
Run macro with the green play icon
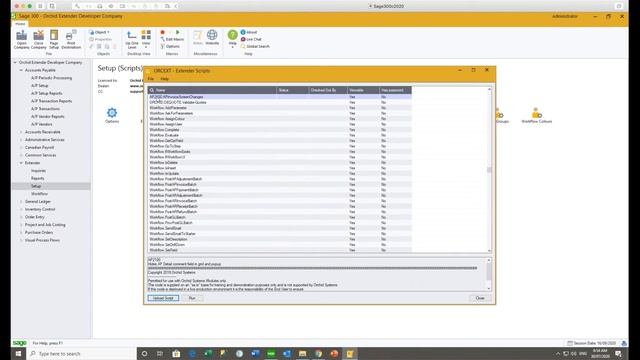pos(178,32)
